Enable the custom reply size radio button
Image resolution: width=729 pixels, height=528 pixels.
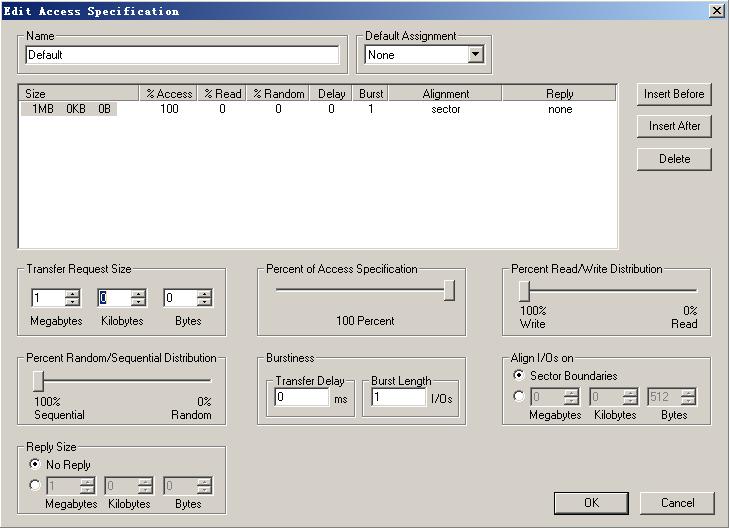[x=36, y=485]
